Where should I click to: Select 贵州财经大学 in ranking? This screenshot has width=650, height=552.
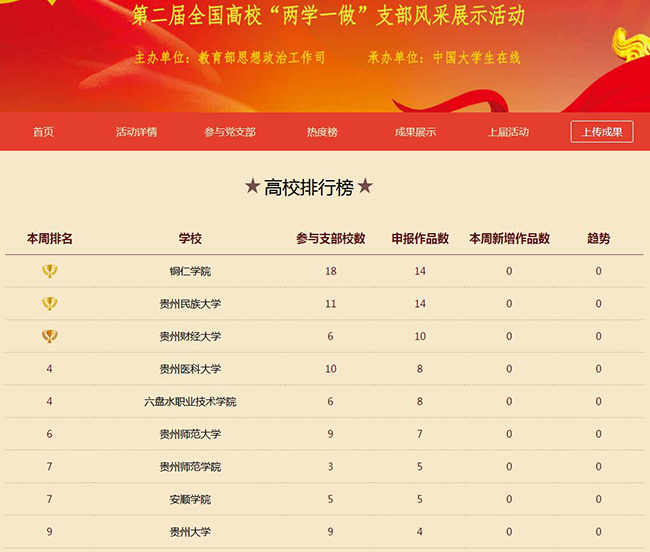pyautogui.click(x=190, y=337)
